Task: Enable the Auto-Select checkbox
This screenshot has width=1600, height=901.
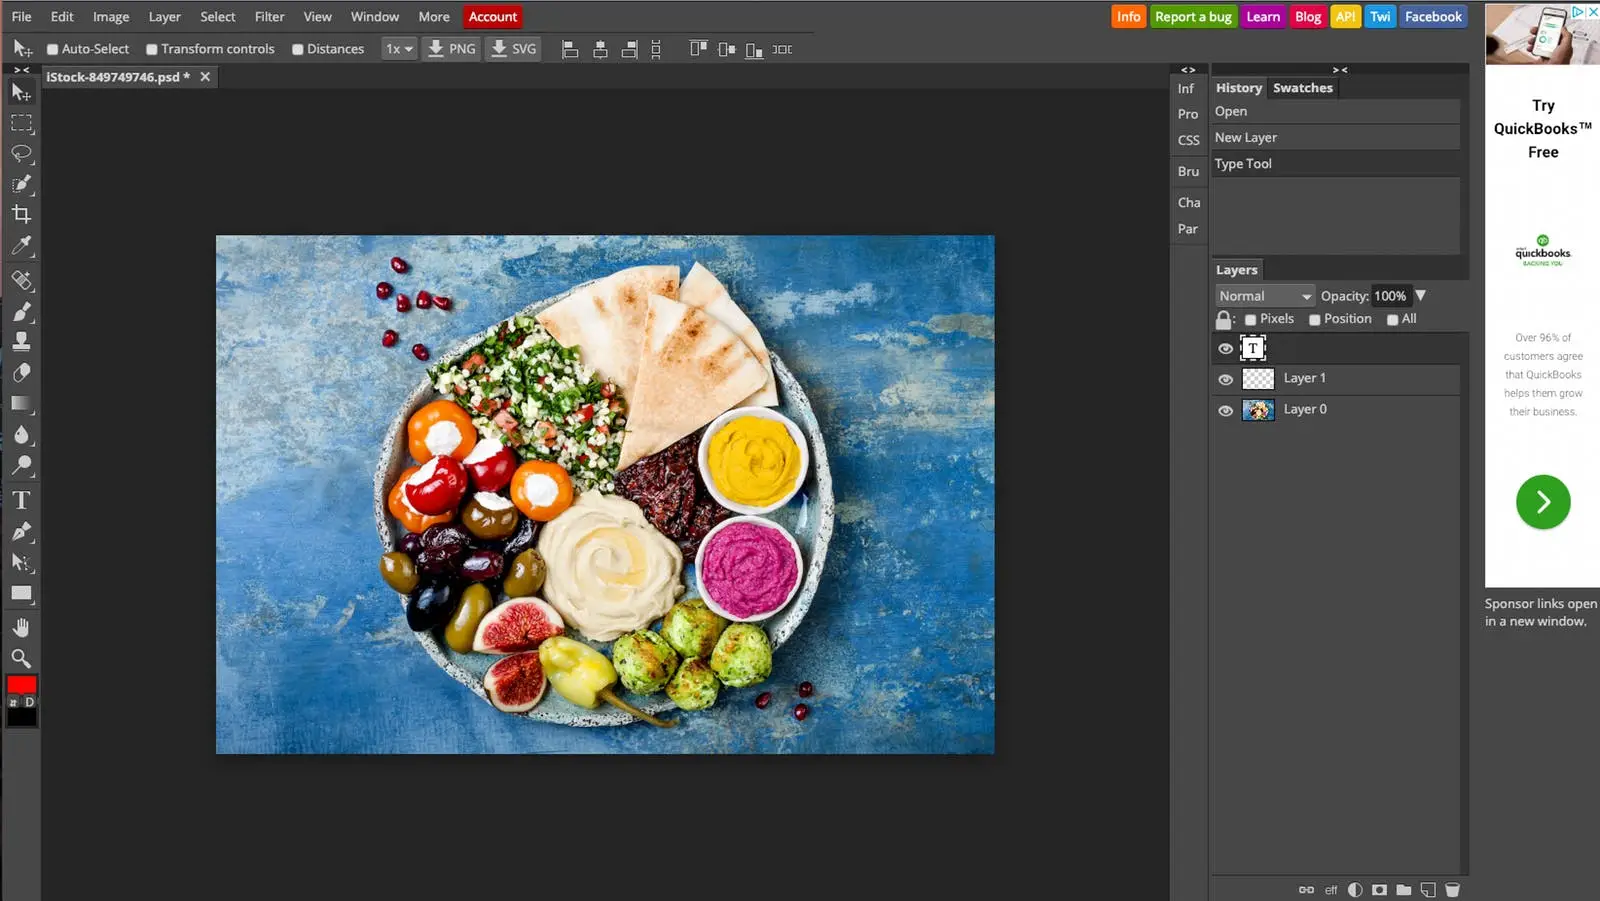Action: [x=53, y=48]
